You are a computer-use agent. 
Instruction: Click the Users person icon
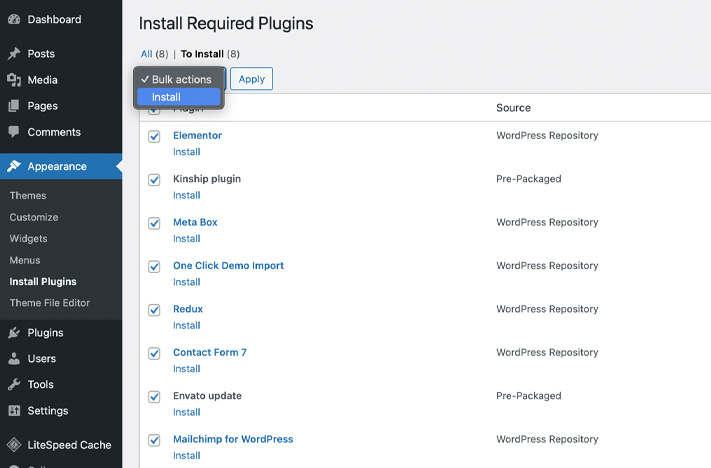pyautogui.click(x=14, y=358)
